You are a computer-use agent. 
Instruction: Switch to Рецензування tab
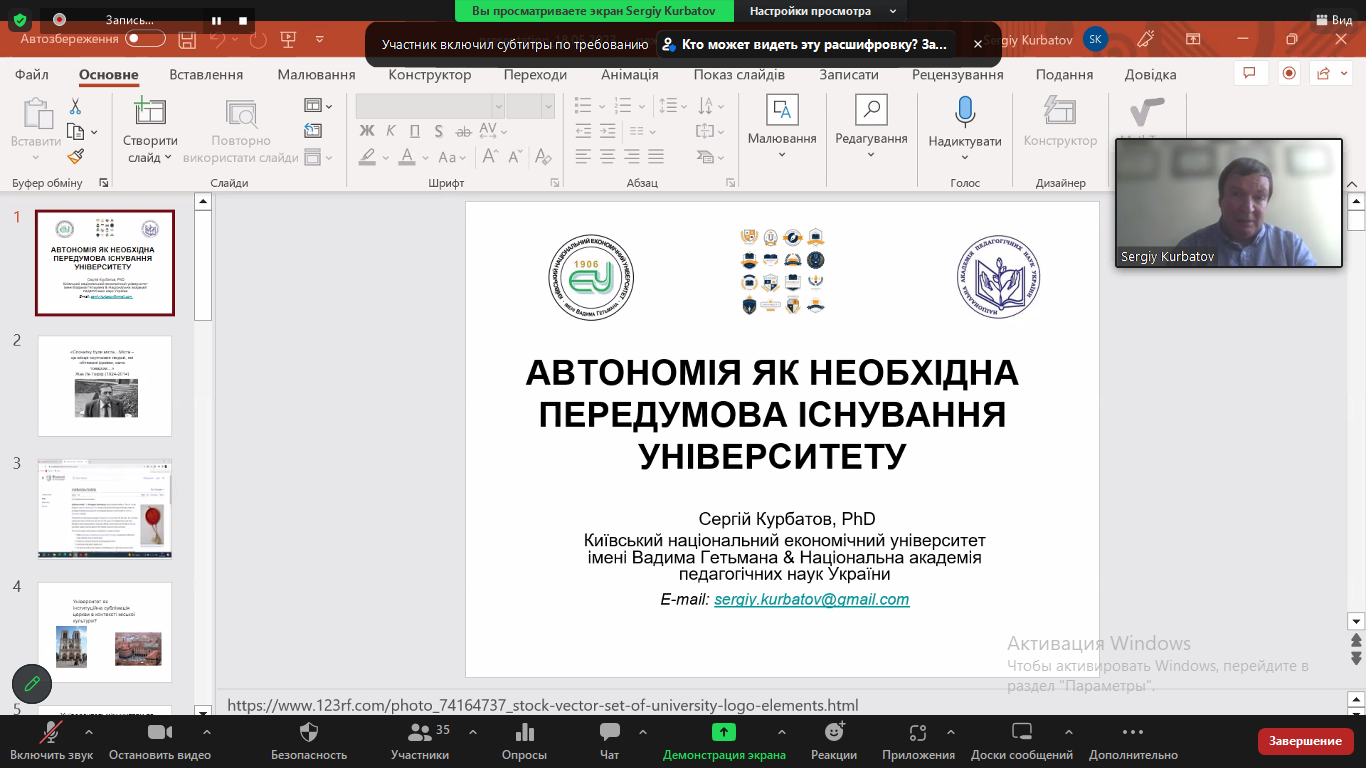coord(957,75)
